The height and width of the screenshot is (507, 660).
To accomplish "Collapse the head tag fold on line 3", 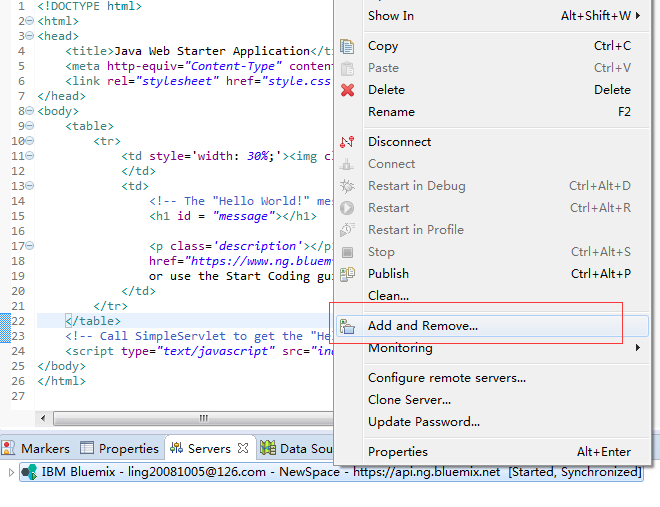I will 29,36.
